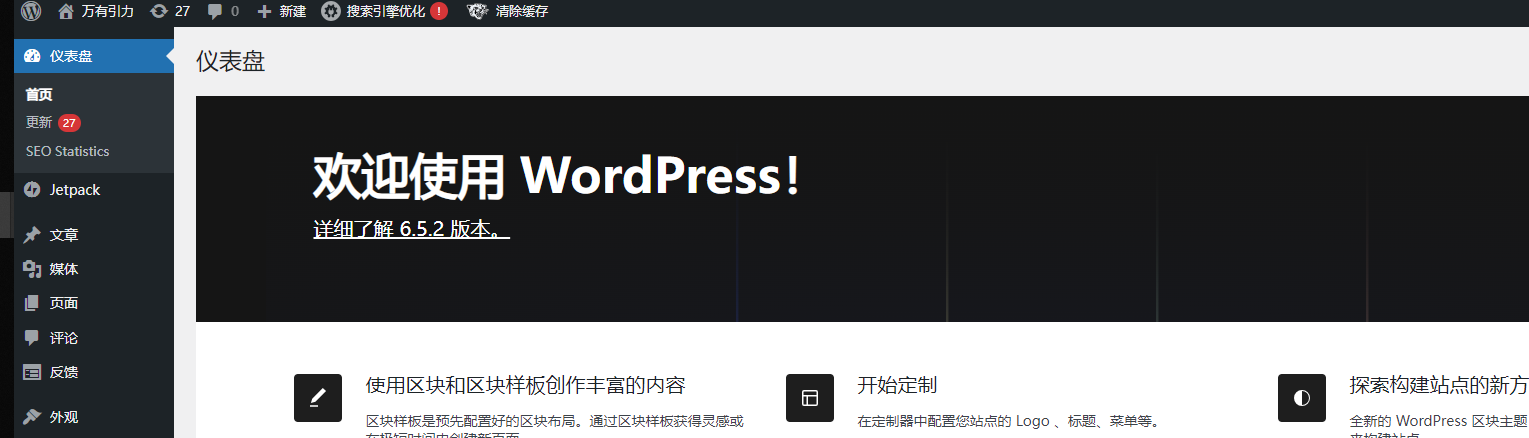Open the 搜索引擎优化 menu

[x=386, y=12]
